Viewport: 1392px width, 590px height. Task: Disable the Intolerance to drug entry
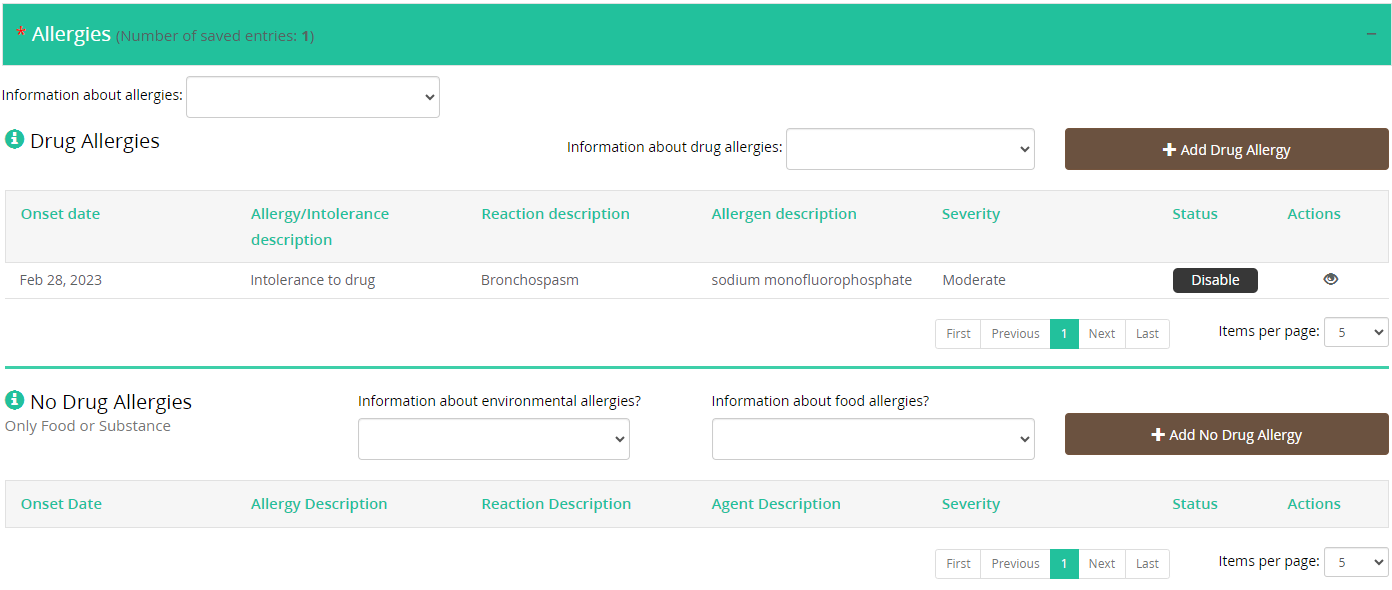[1215, 280]
